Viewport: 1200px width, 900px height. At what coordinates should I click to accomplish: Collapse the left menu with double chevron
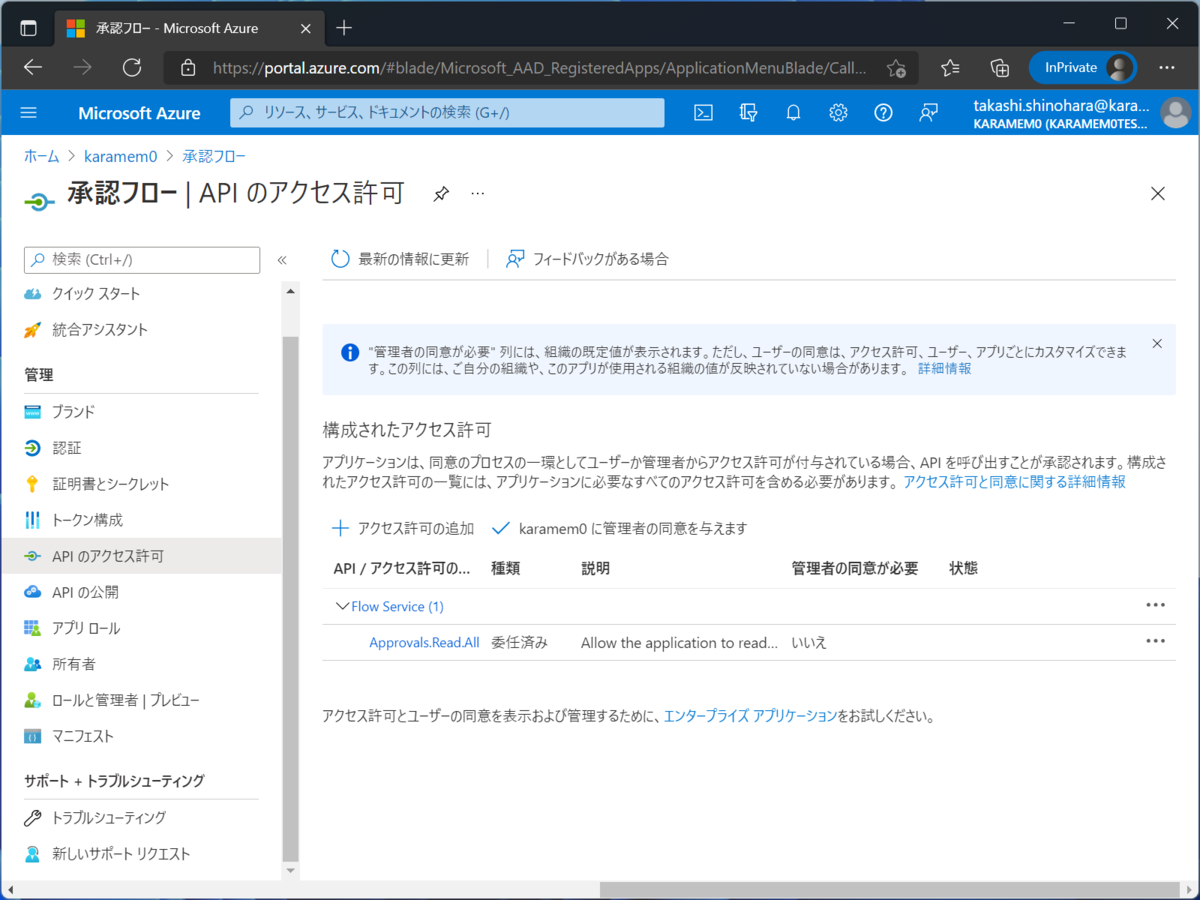pyautogui.click(x=282, y=260)
